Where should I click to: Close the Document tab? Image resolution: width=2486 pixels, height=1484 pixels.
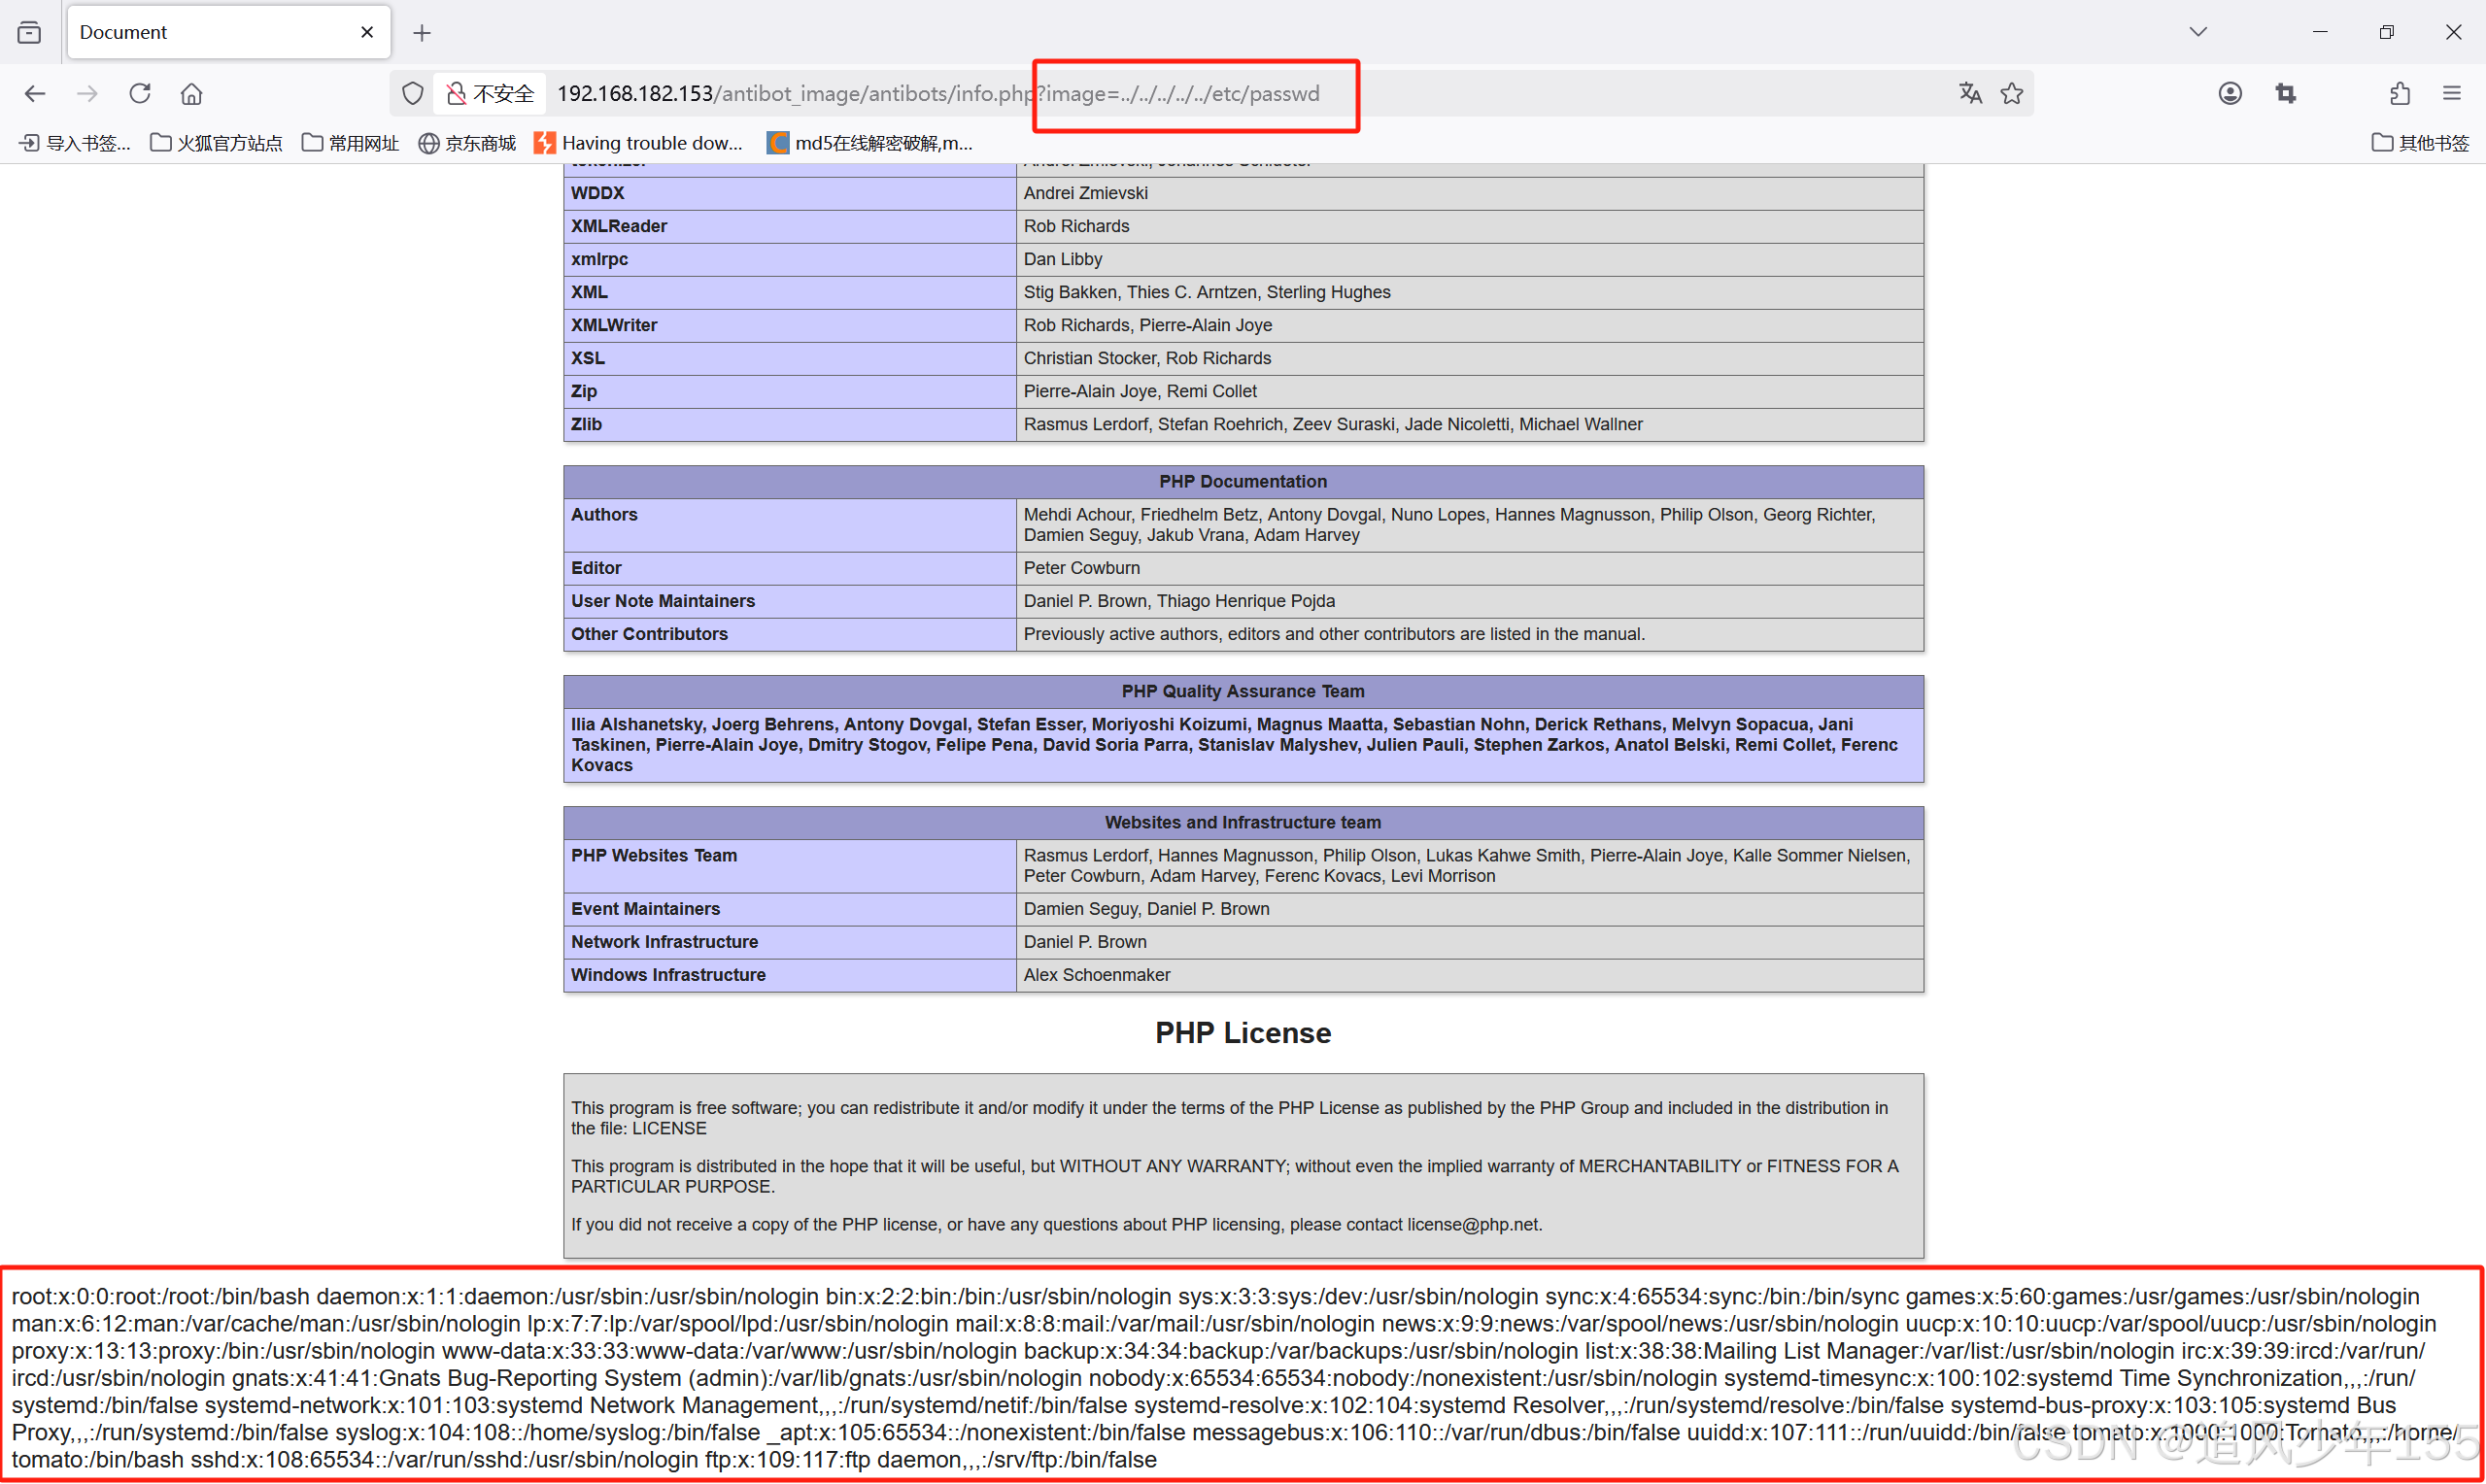[367, 32]
